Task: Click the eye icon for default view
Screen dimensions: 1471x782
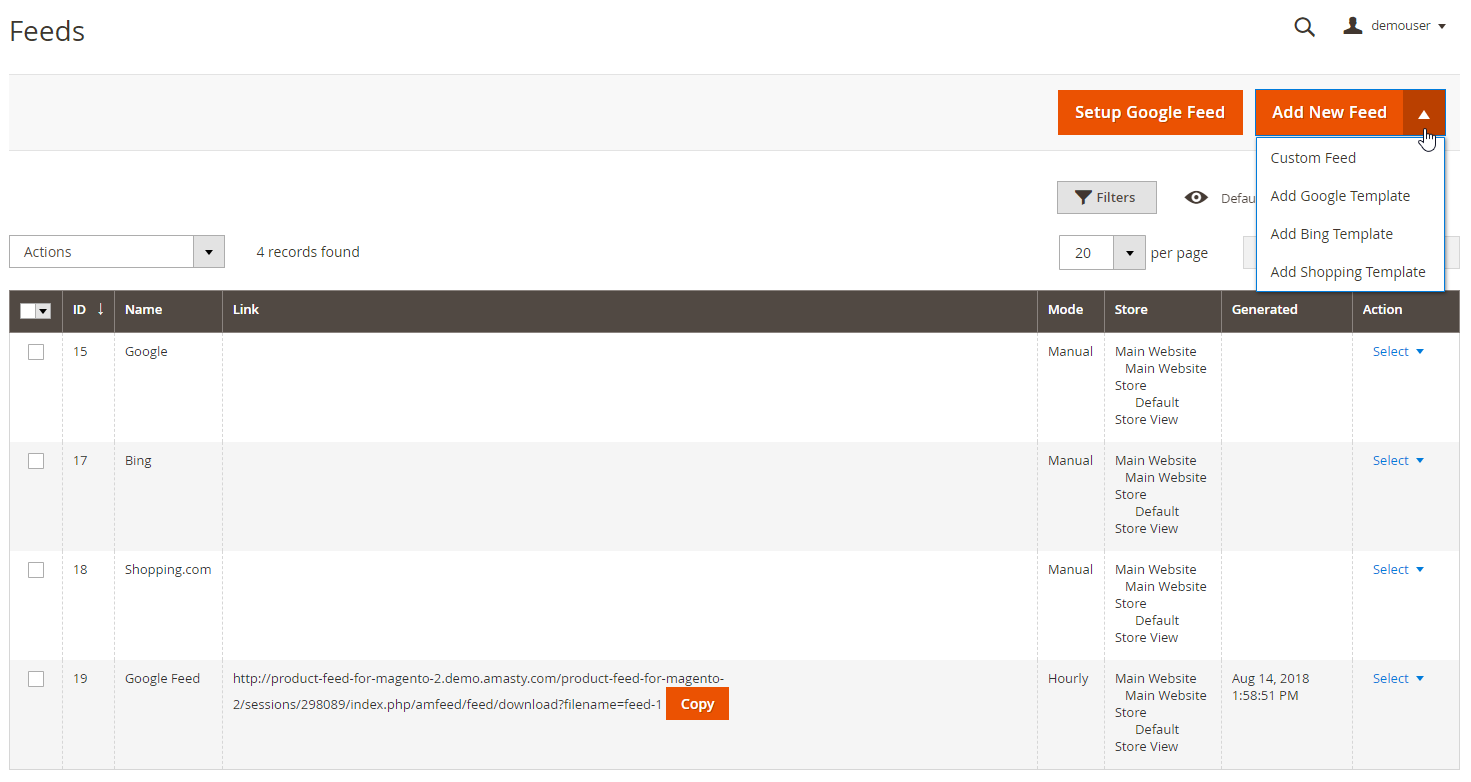Action: pos(1196,198)
